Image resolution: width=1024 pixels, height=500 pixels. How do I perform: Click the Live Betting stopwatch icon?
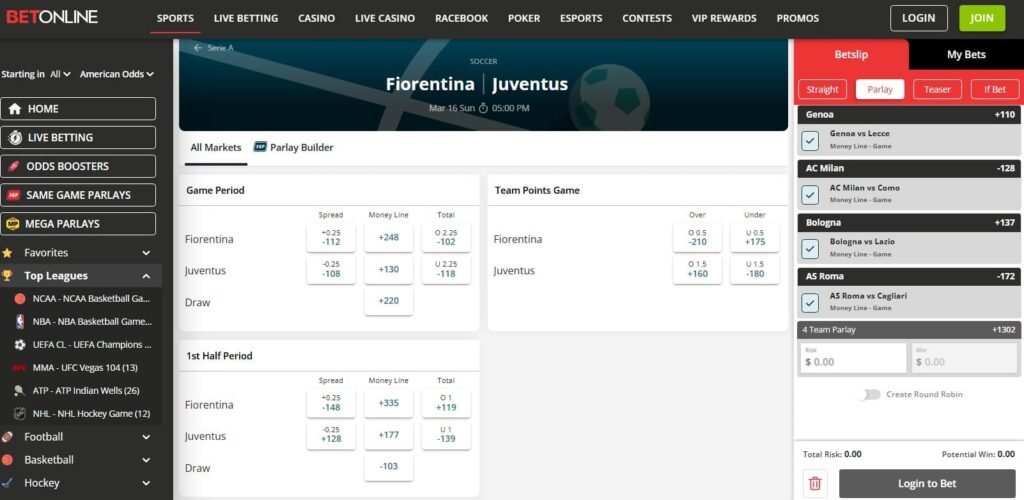coord(14,138)
